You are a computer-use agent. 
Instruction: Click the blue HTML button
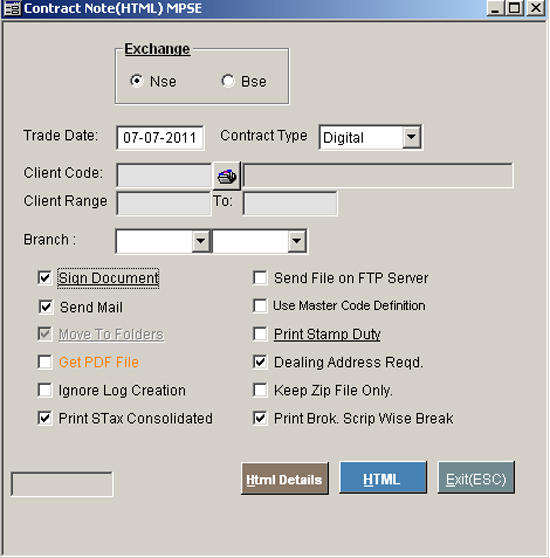[383, 478]
